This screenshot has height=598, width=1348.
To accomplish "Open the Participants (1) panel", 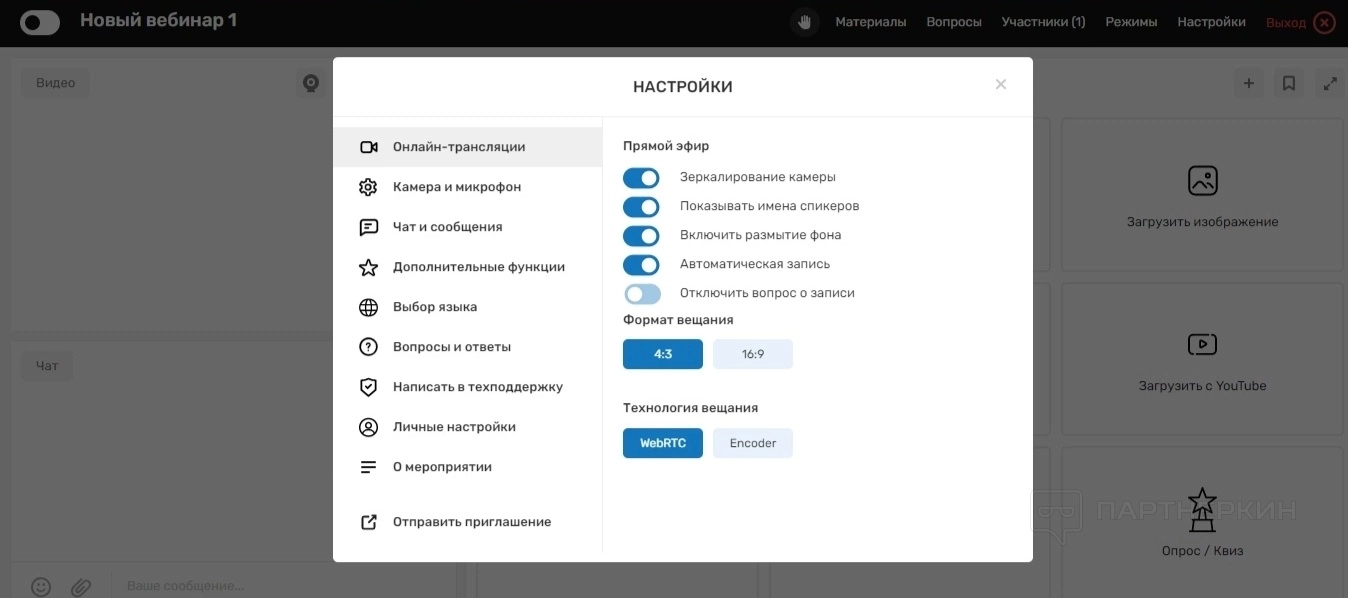I will [1043, 22].
